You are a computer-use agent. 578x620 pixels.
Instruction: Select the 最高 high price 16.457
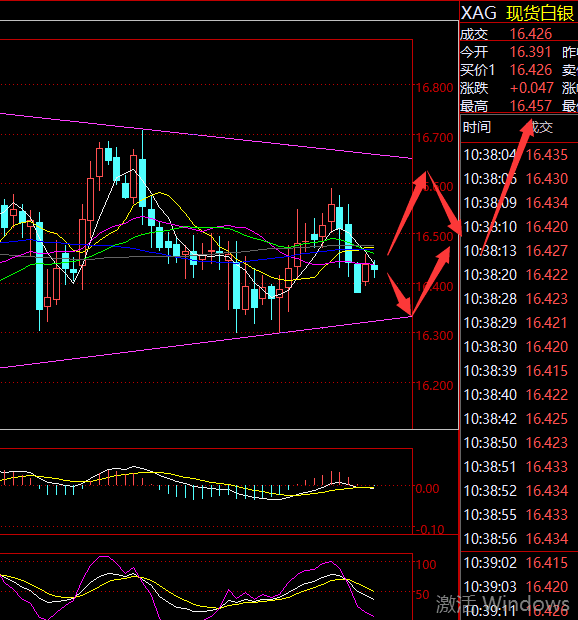tap(531, 106)
